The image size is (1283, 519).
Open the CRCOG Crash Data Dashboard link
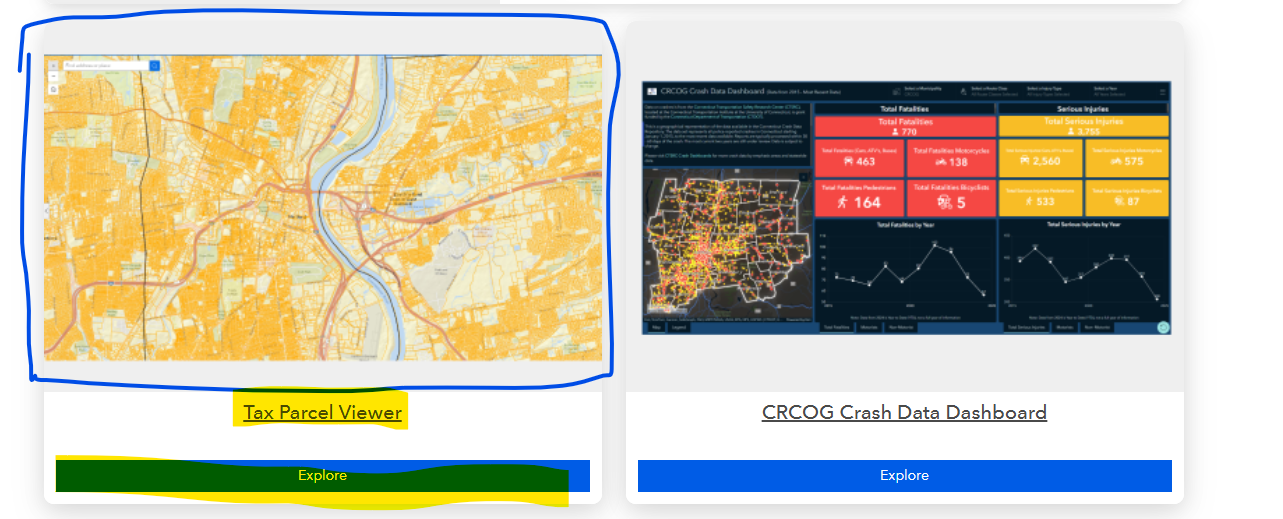[x=904, y=412]
